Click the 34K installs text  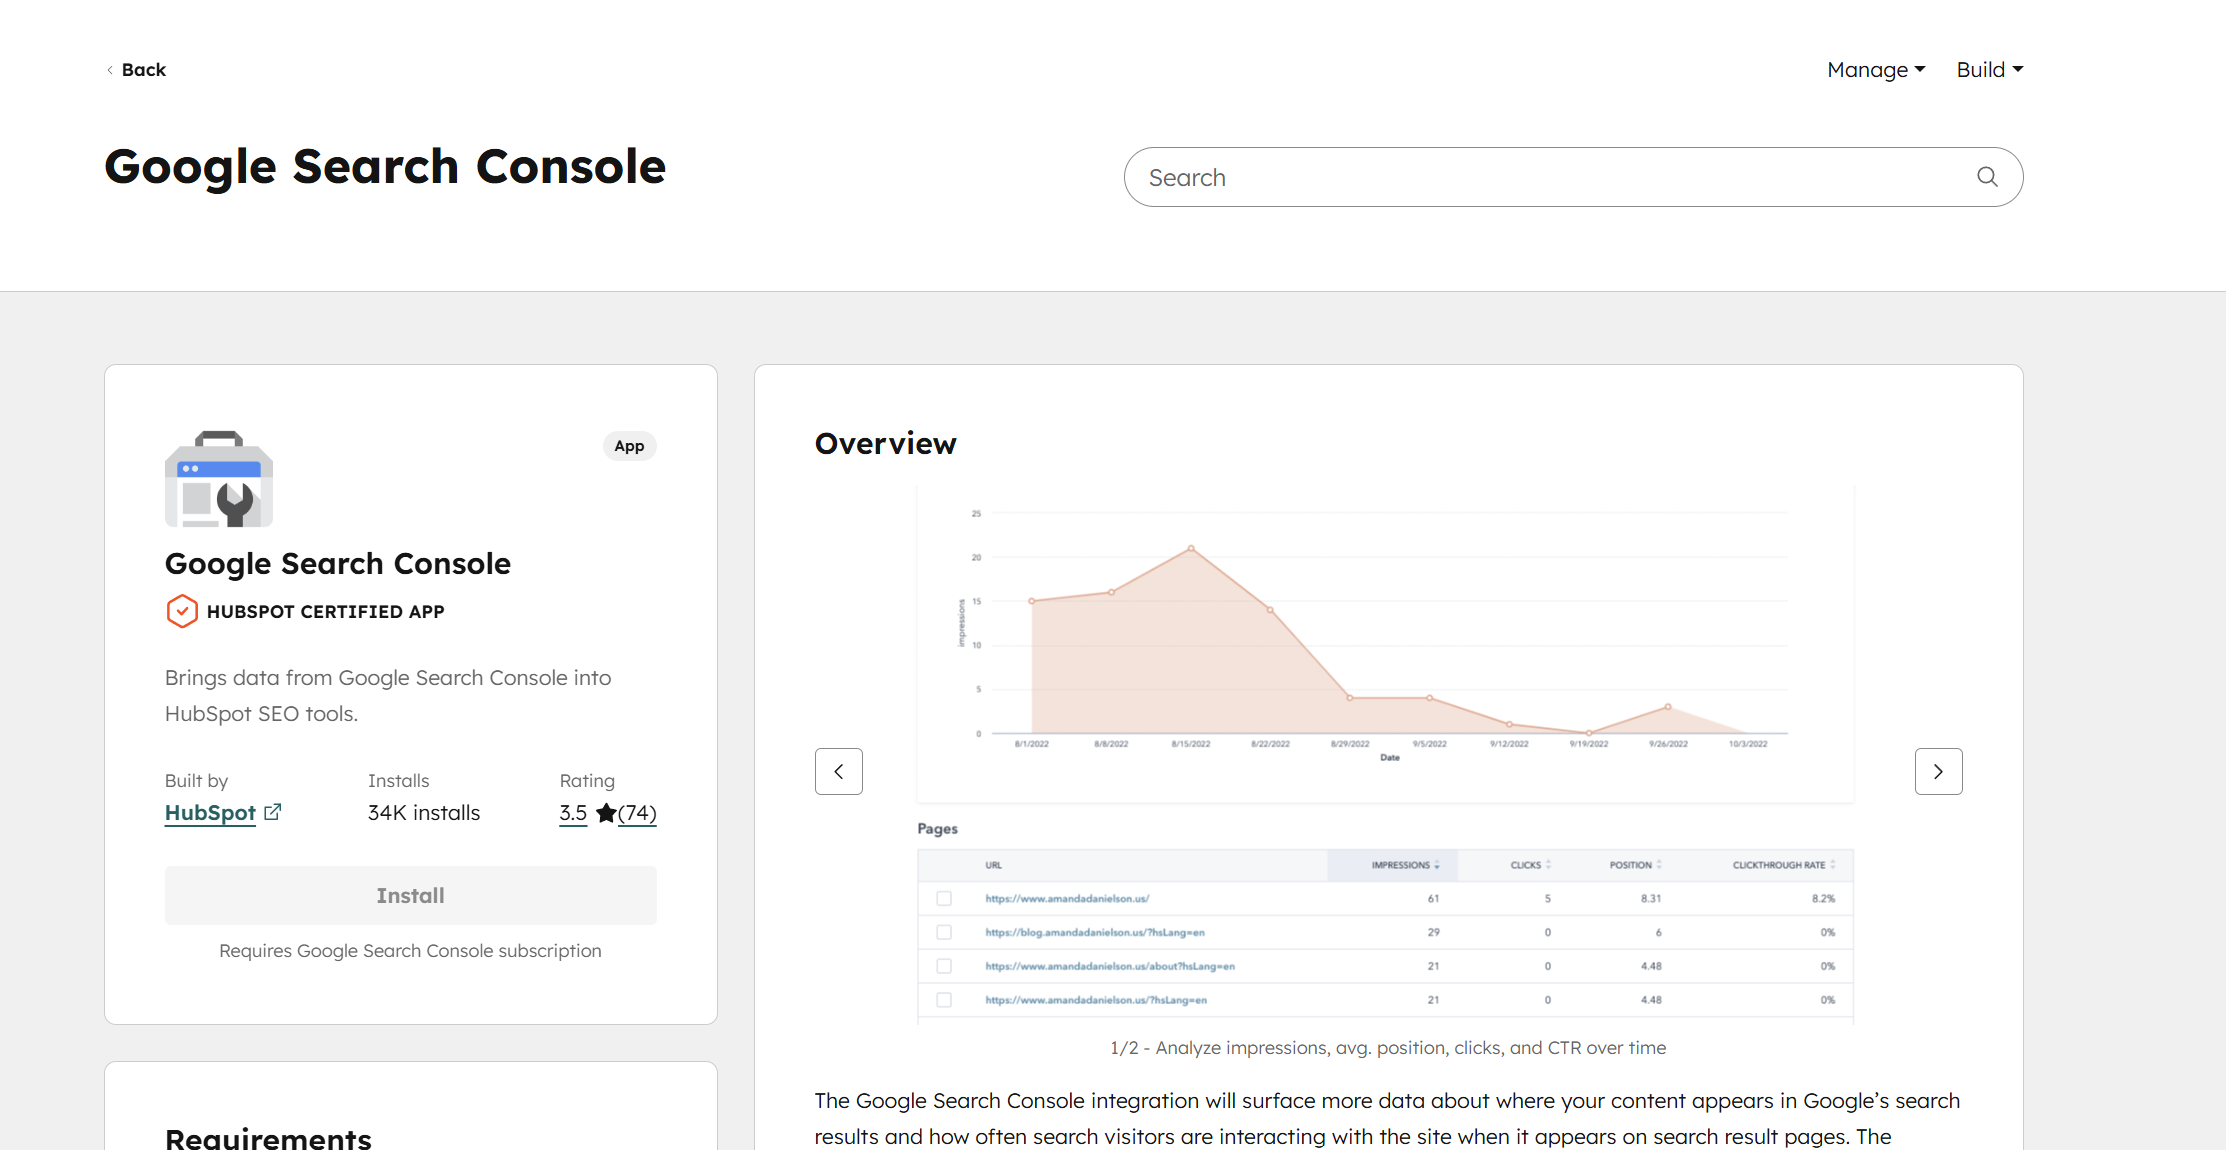click(424, 813)
